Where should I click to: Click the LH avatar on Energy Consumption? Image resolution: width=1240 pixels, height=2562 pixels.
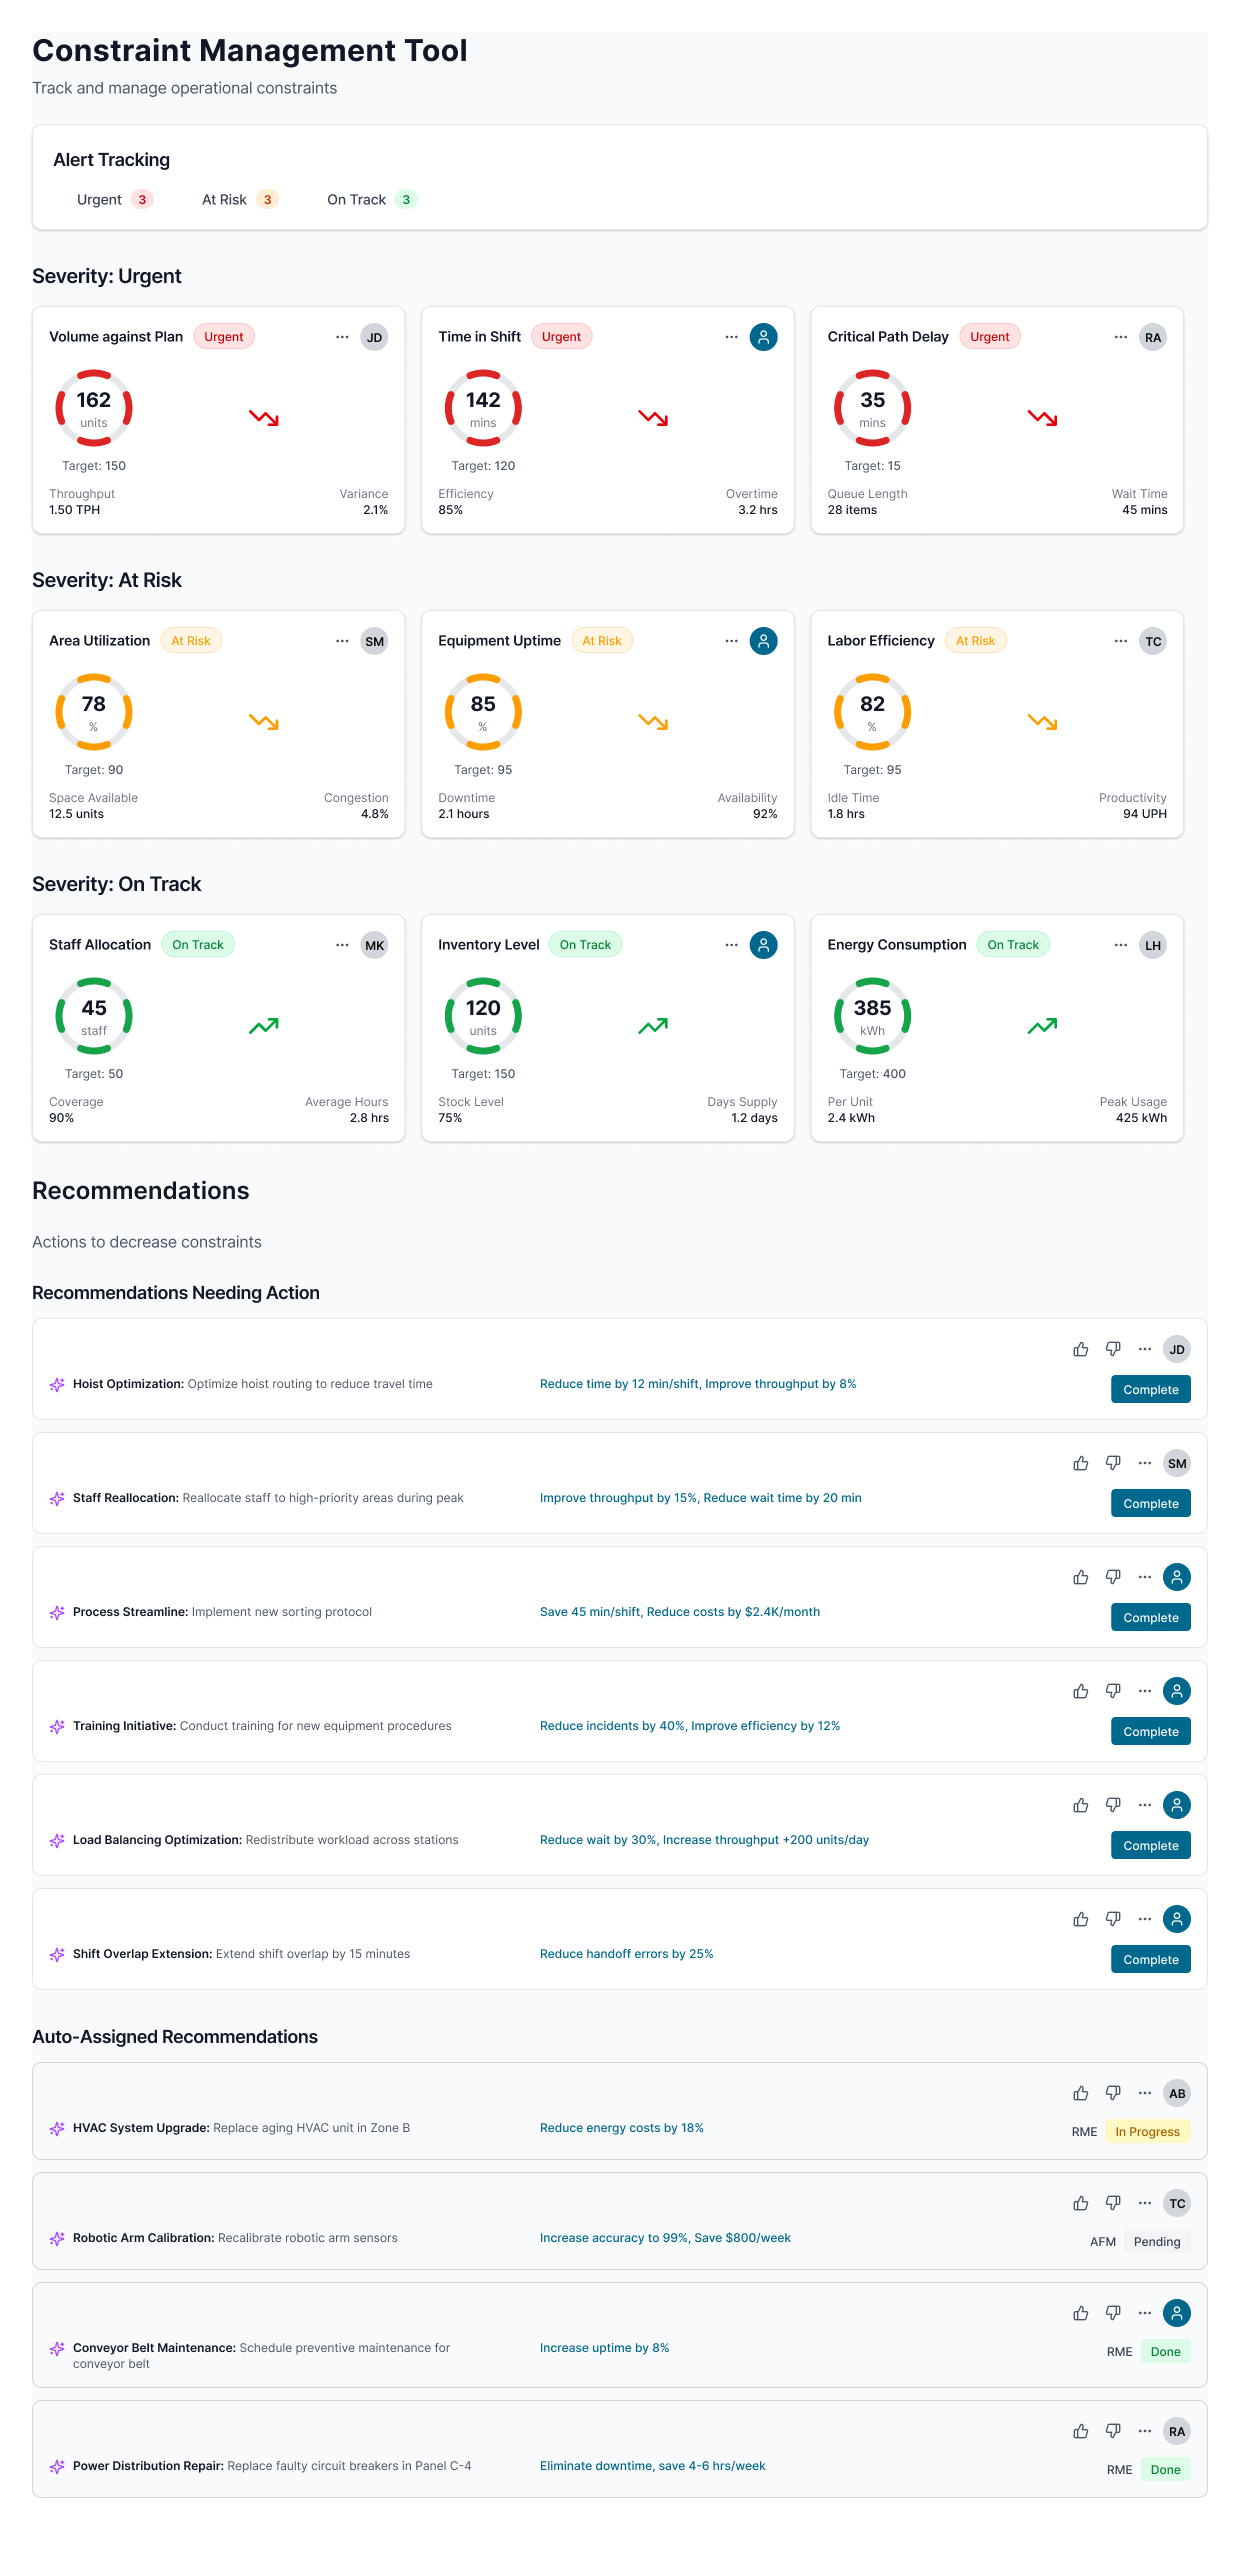[1153, 945]
